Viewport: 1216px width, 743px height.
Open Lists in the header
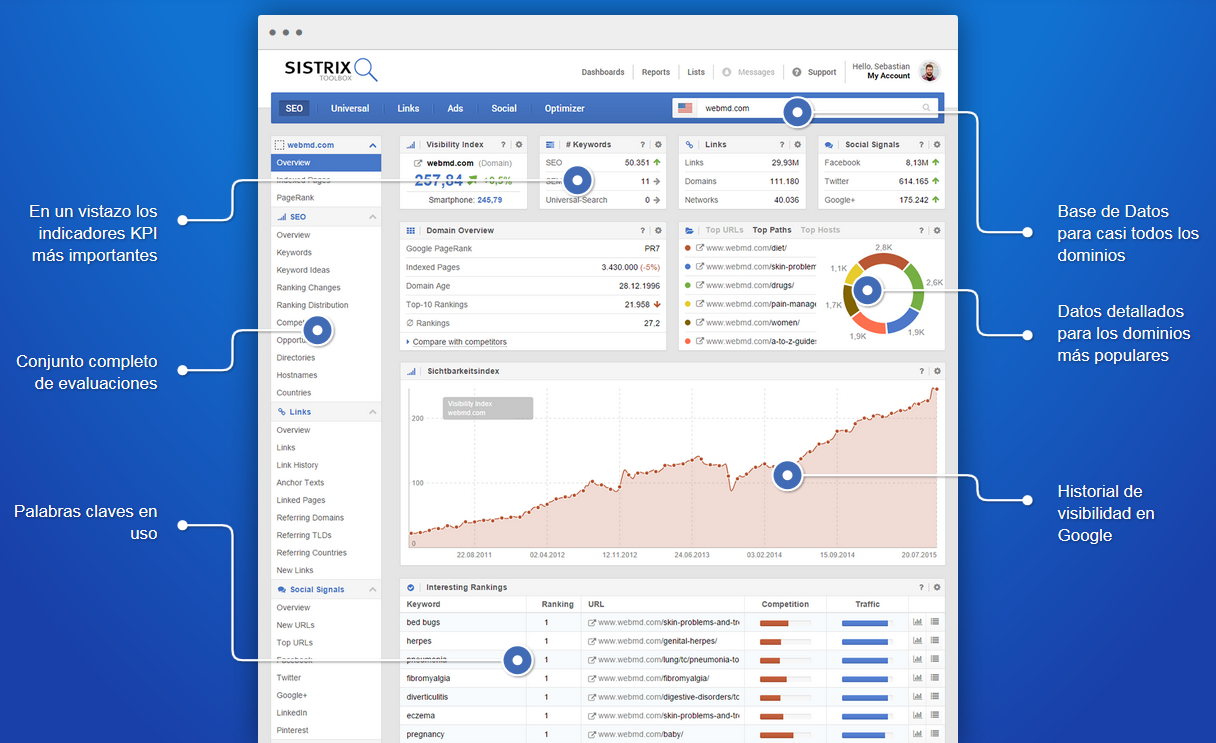[696, 72]
